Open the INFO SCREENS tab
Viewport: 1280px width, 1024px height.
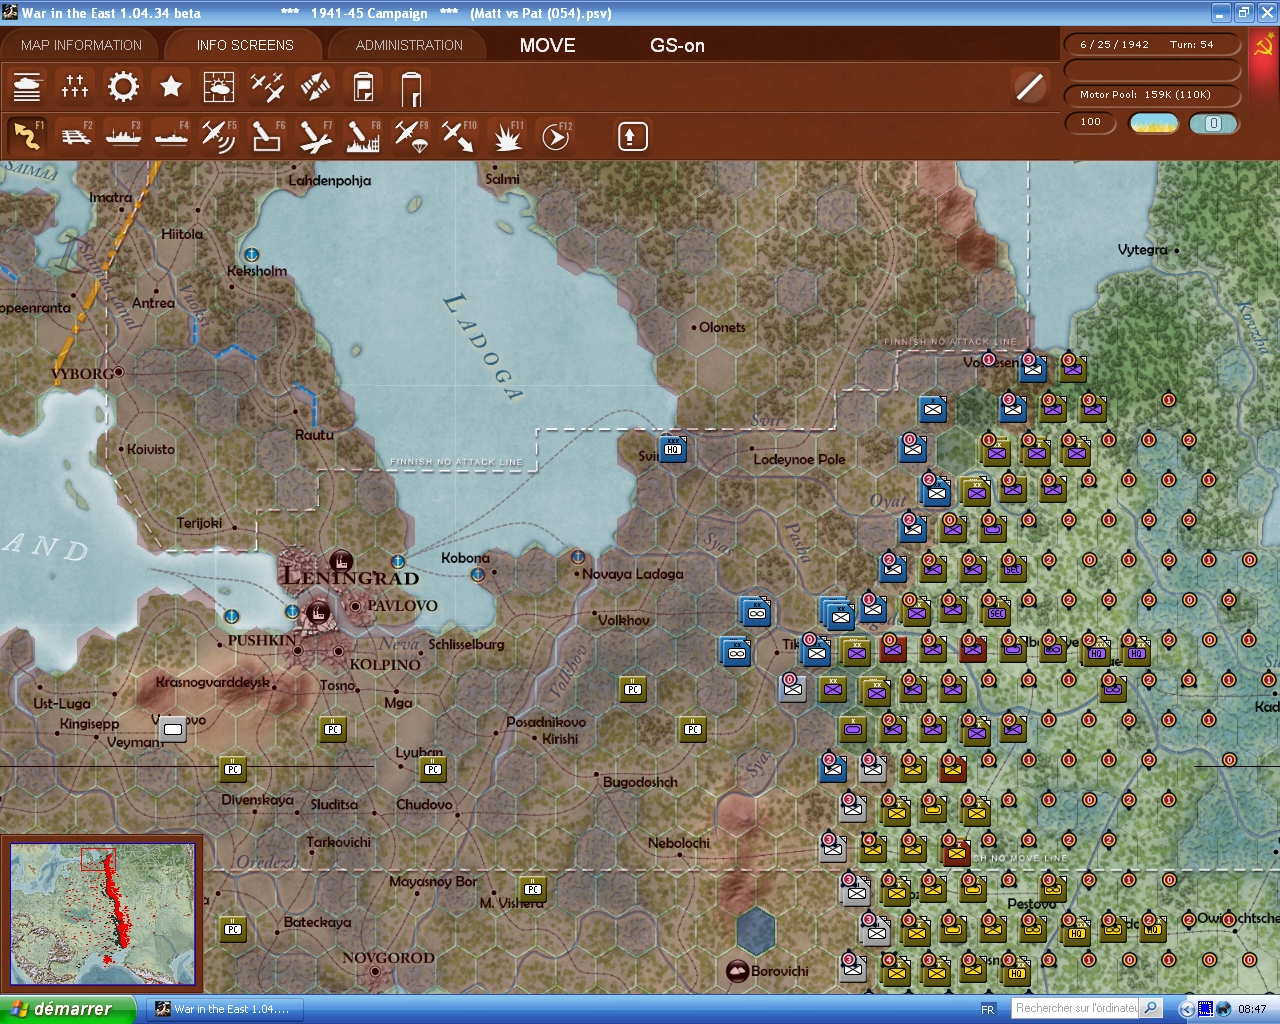(245, 45)
